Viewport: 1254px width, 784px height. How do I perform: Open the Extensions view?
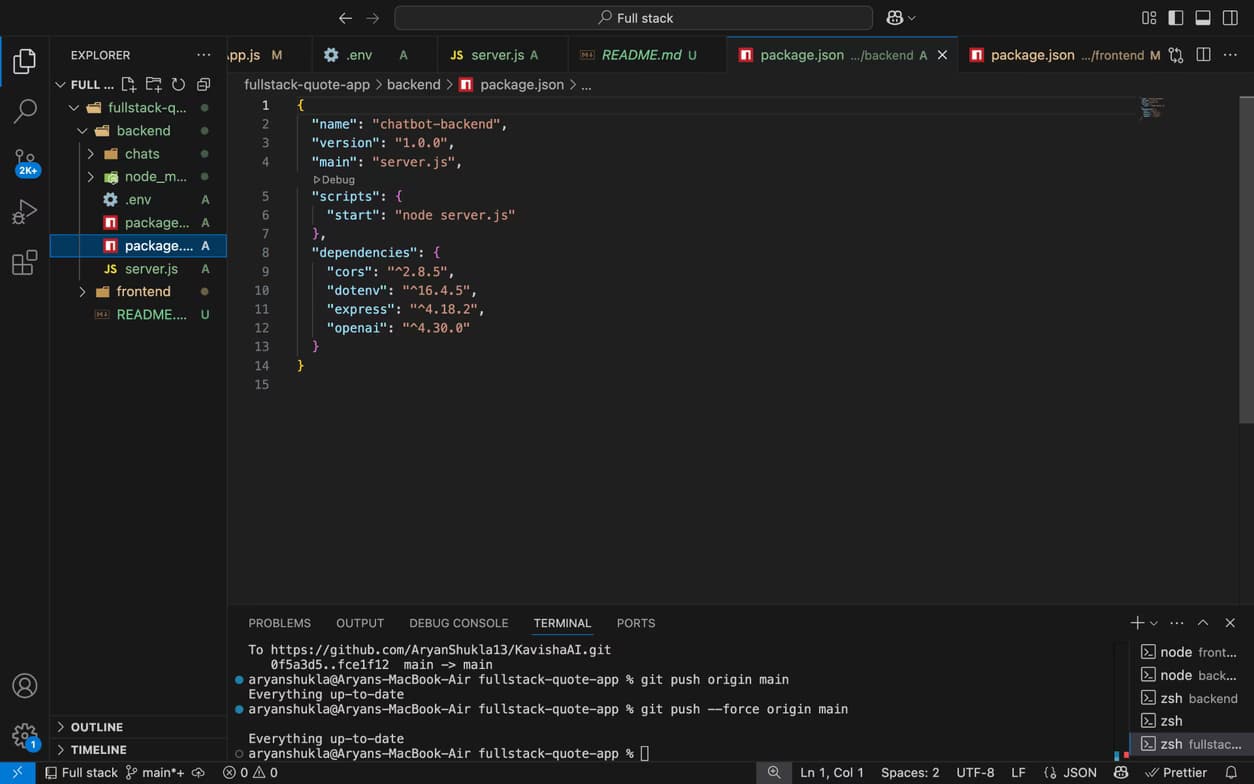coord(25,263)
